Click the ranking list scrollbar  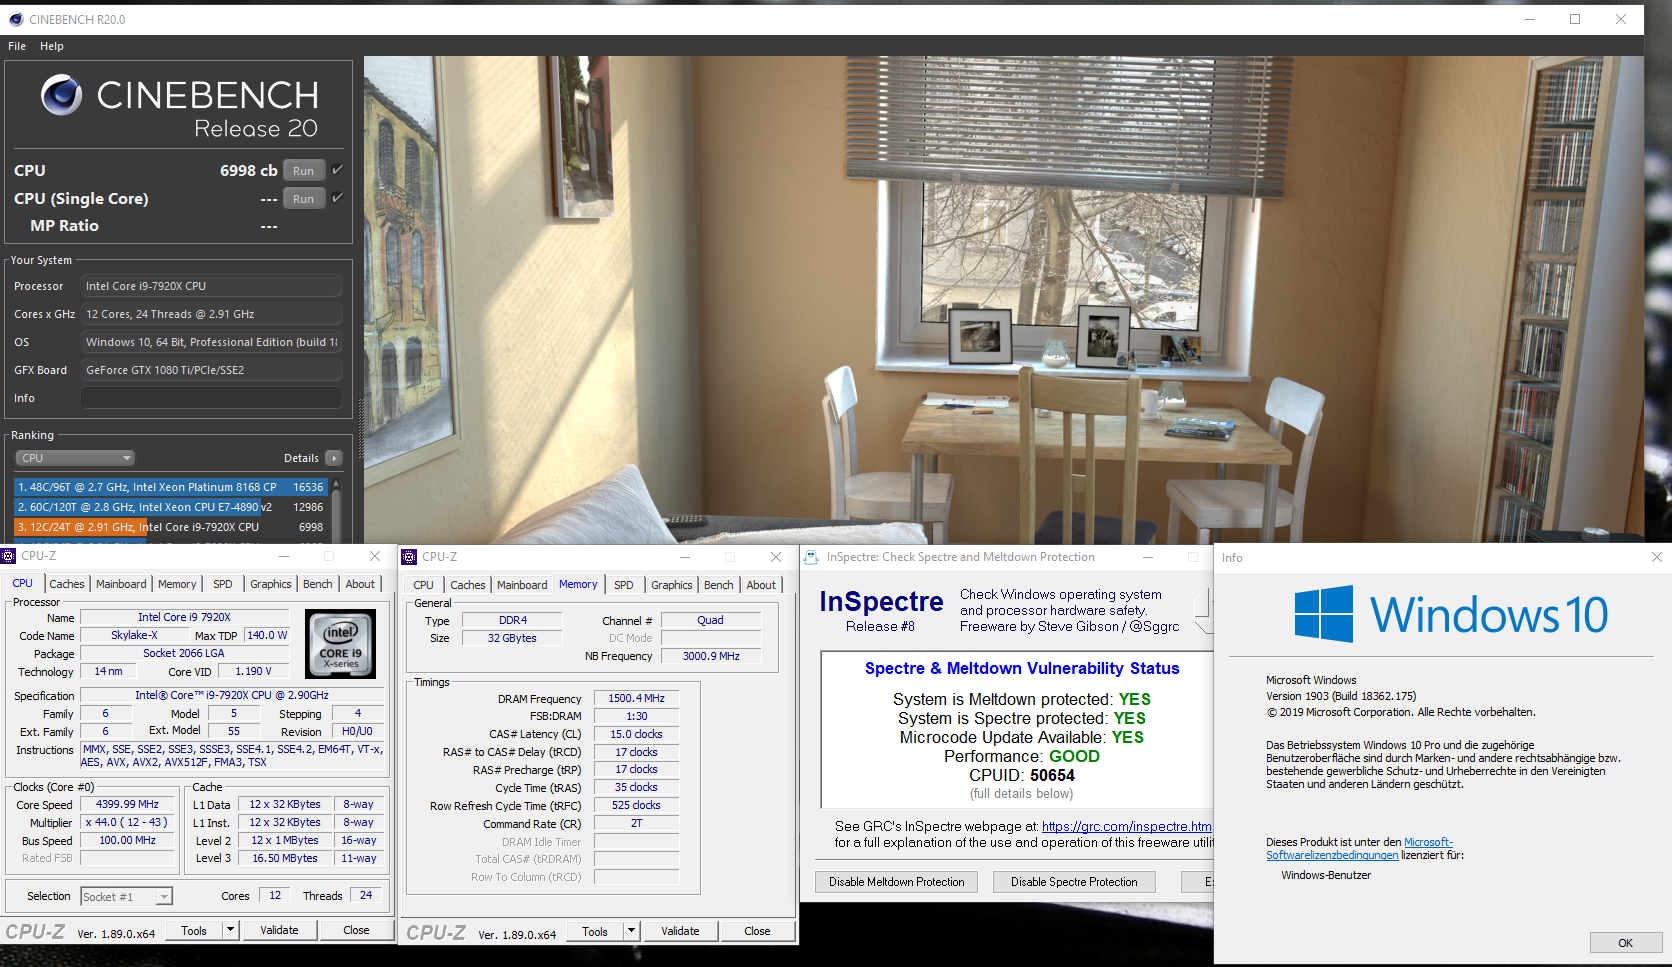click(x=336, y=510)
